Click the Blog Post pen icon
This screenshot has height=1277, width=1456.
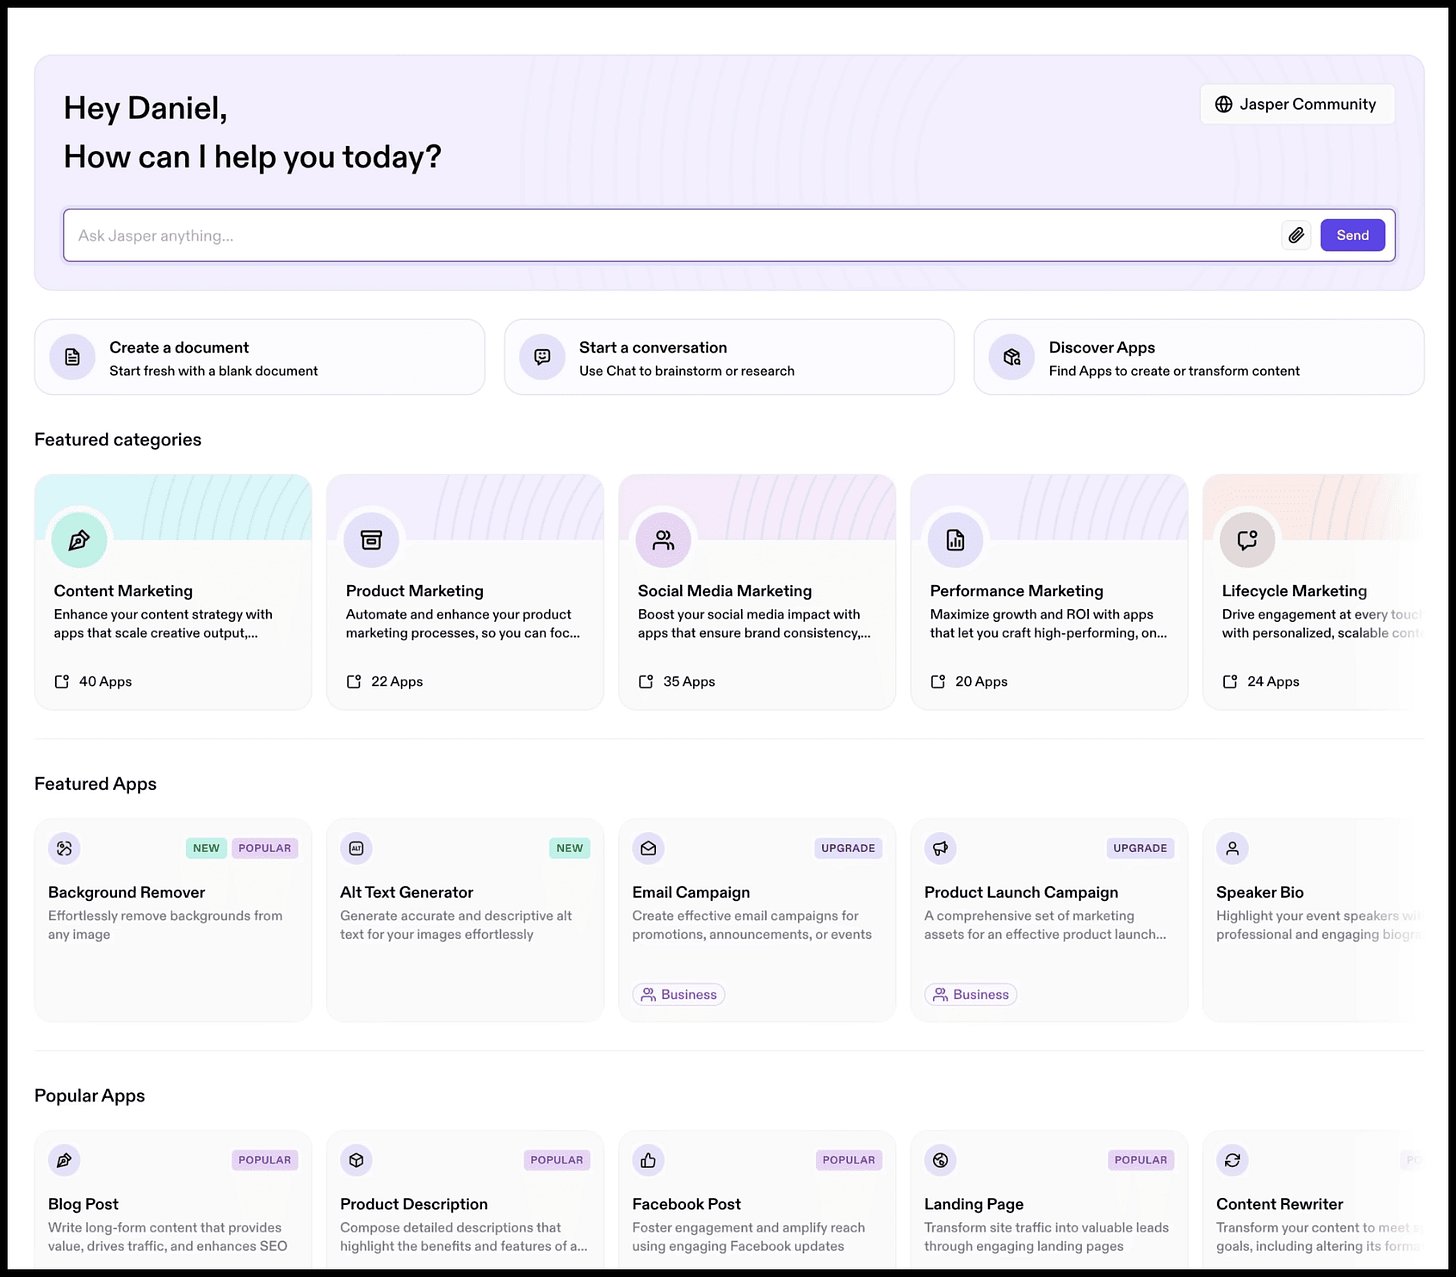[x=64, y=1160]
